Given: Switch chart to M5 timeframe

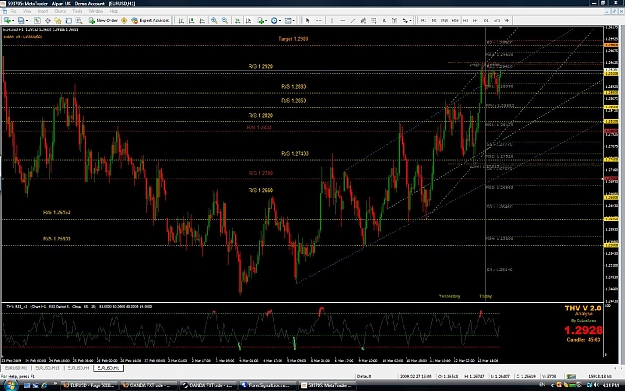Looking at the screenshot, I should [434, 20].
